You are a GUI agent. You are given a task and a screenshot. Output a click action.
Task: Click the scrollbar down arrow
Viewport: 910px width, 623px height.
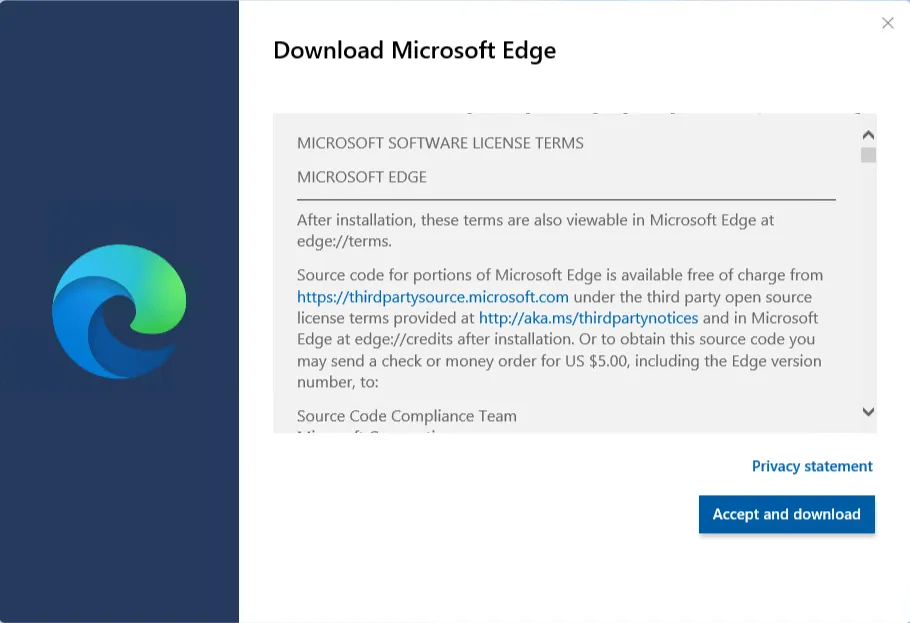coord(868,412)
